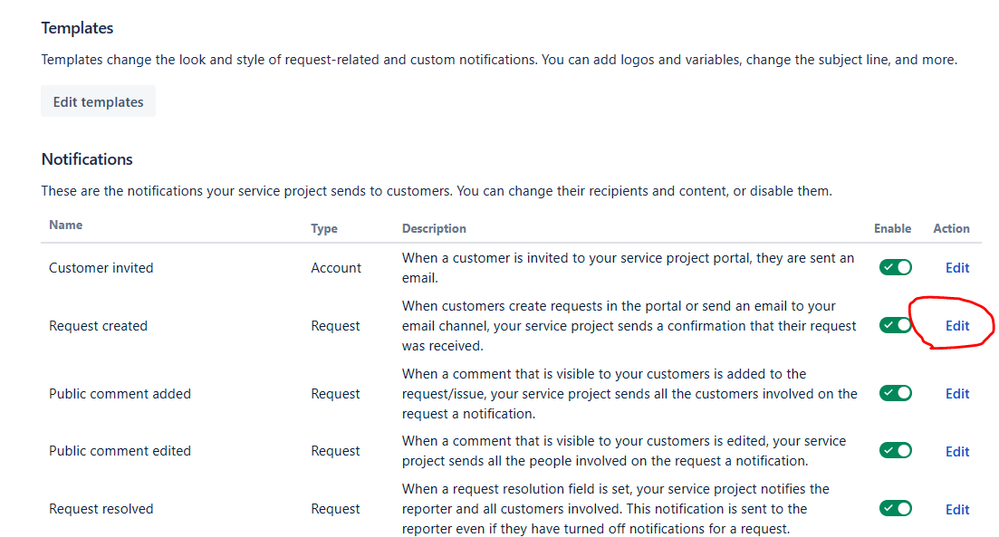Screen dimensions: 999x537
Task: Select Edit for Public comment edited
Action: pos(957,452)
